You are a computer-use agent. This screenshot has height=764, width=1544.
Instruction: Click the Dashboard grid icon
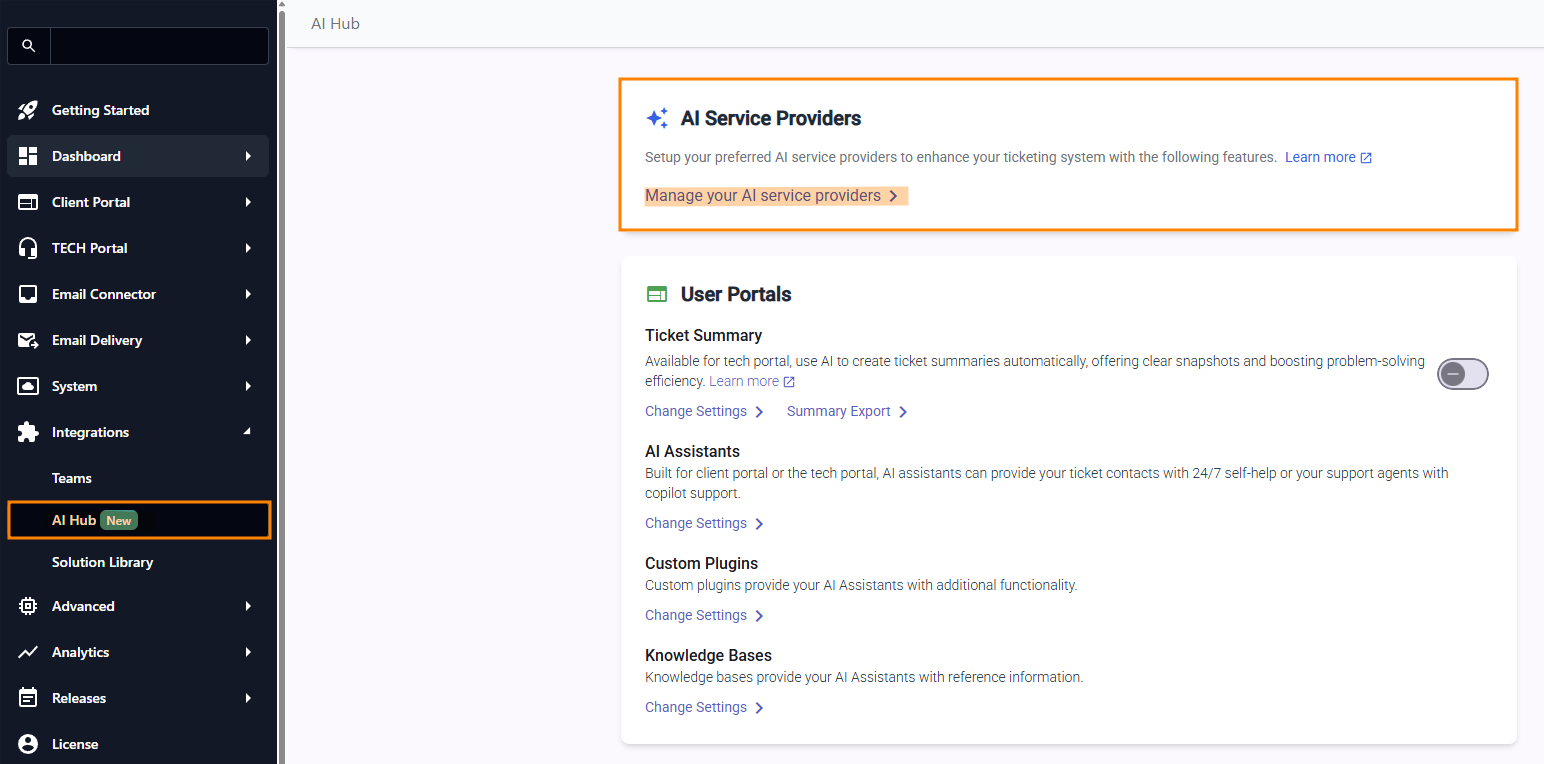(28, 156)
